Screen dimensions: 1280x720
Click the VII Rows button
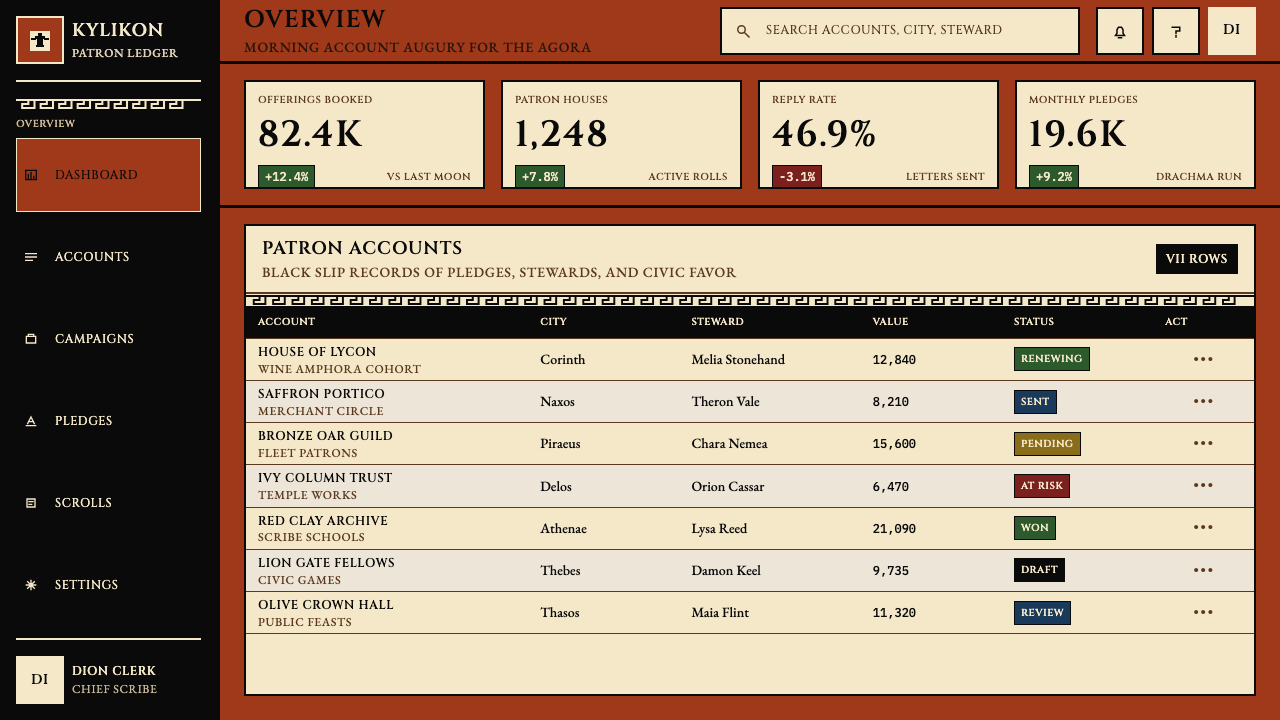1196,259
